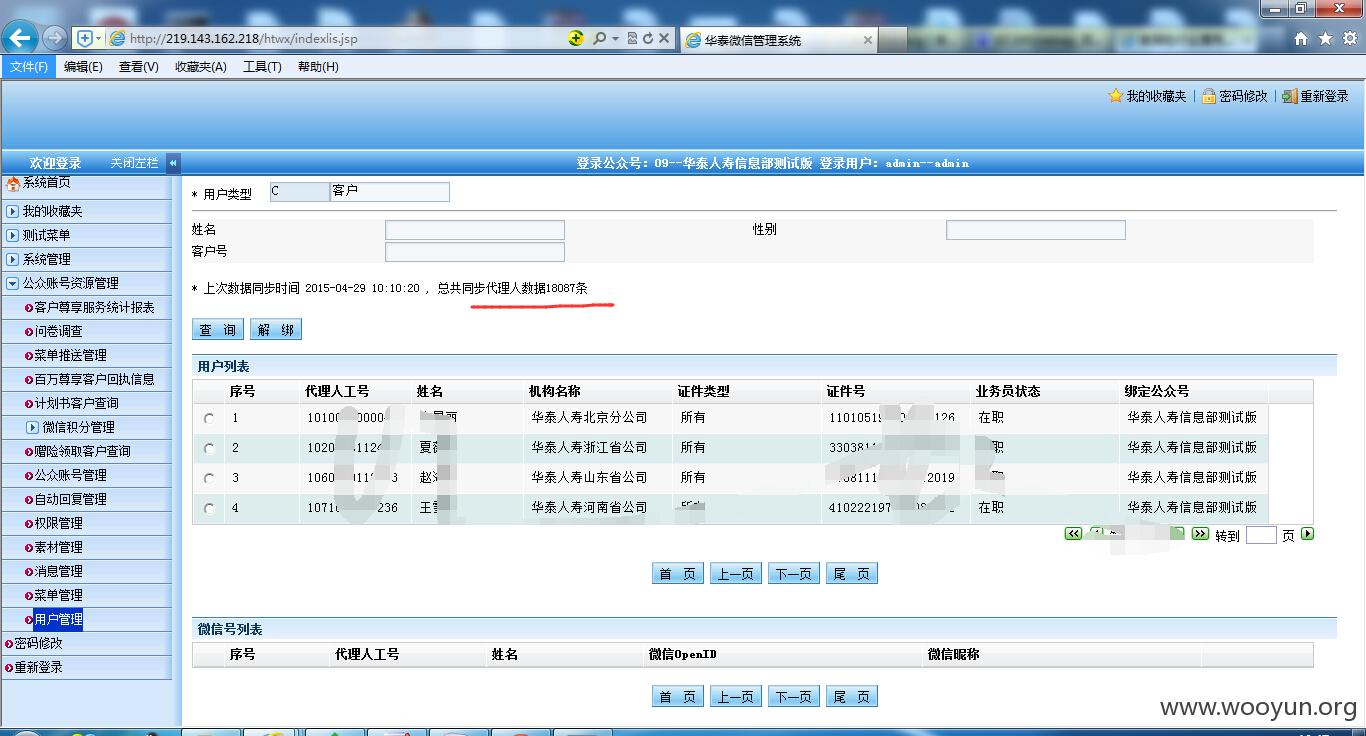Open the 文件(F) menu
This screenshot has width=1366, height=736.
(x=29, y=67)
